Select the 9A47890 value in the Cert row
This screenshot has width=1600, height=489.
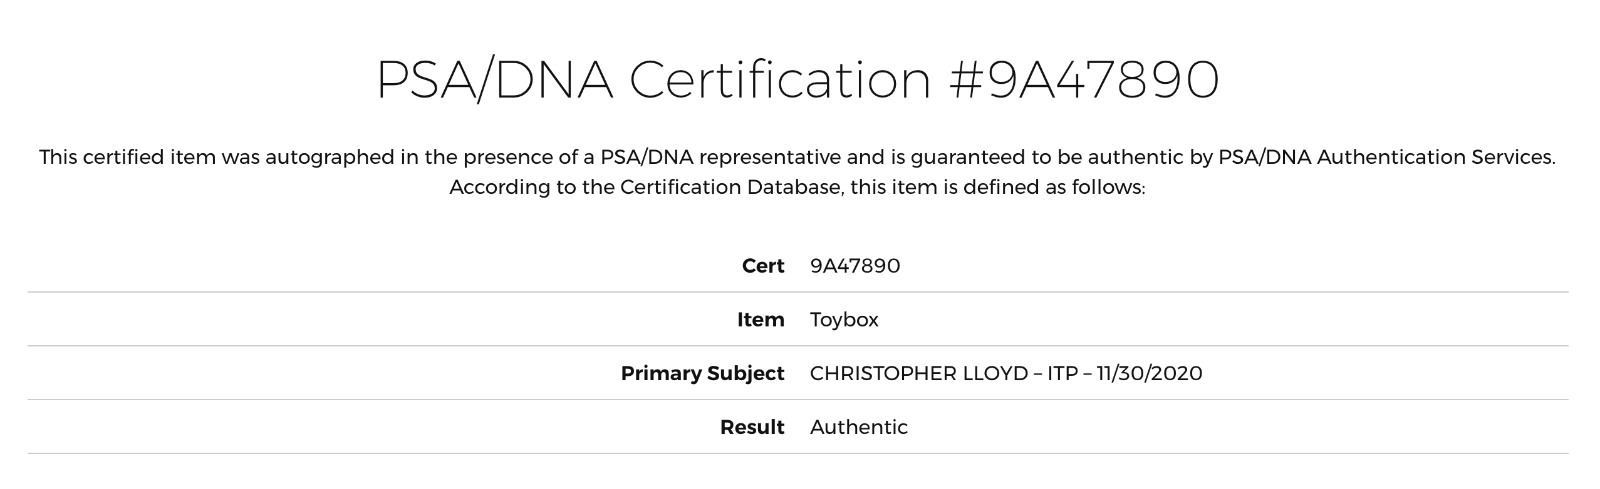[855, 266]
